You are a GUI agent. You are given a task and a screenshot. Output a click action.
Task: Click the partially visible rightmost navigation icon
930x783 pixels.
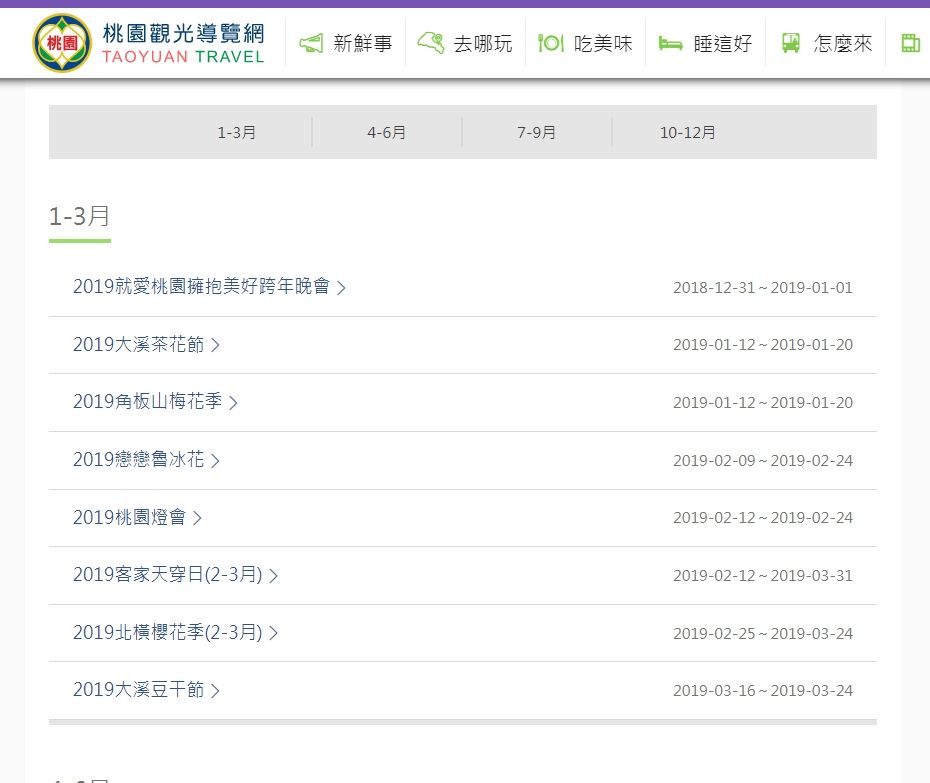click(x=910, y=43)
